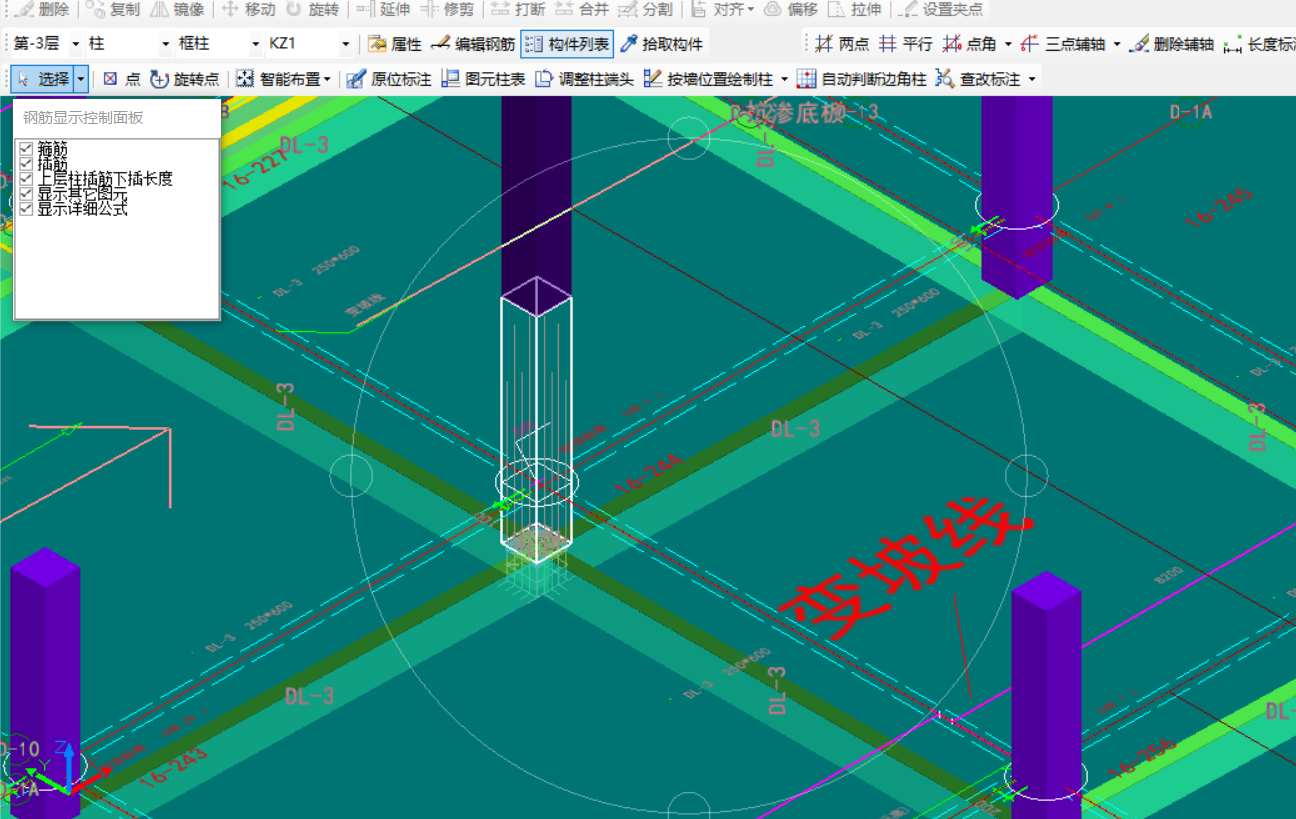Expand the 查改标注 dropdown arrow
The image size is (1296, 819).
(x=1032, y=78)
